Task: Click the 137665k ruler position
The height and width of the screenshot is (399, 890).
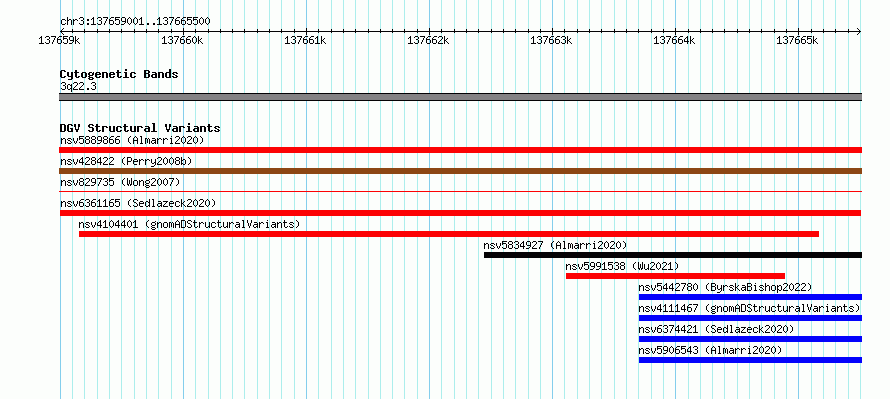Action: 797,40
